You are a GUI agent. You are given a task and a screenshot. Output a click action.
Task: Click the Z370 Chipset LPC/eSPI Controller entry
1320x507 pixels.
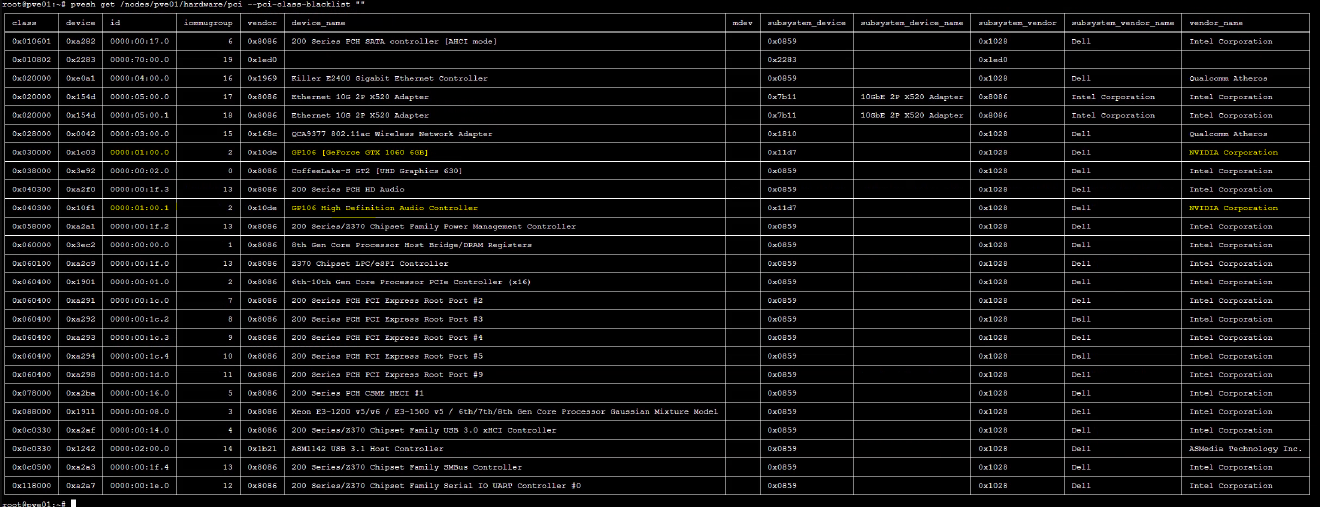[x=369, y=264]
